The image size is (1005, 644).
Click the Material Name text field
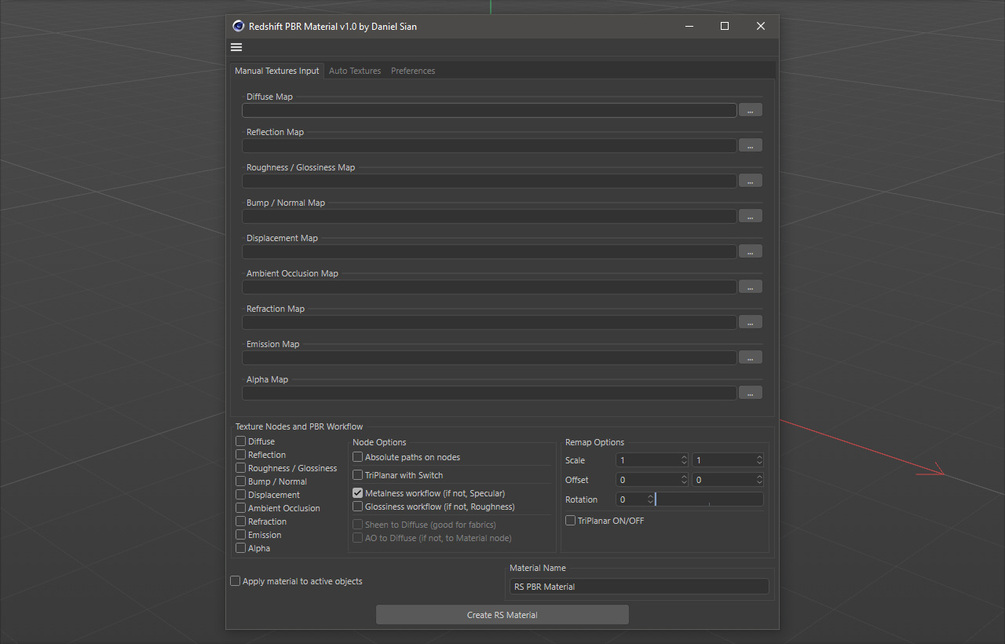click(x=639, y=586)
